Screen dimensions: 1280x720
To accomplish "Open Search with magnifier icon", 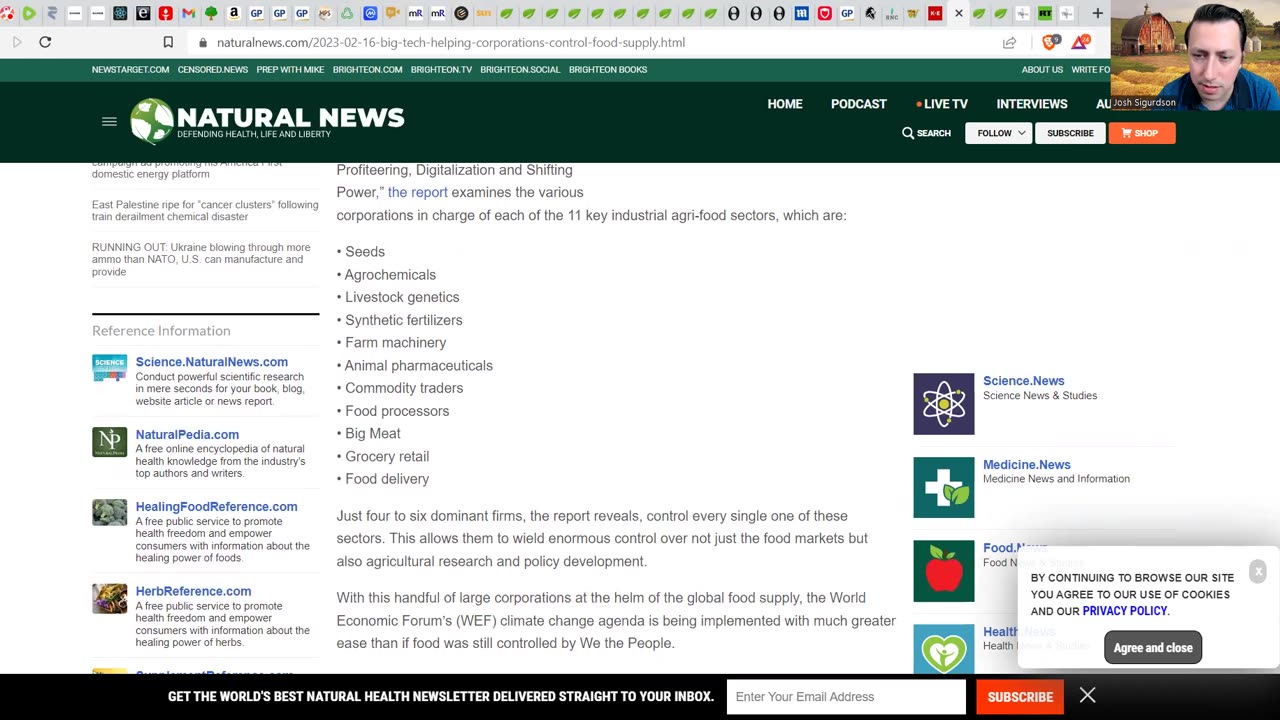I will point(926,133).
